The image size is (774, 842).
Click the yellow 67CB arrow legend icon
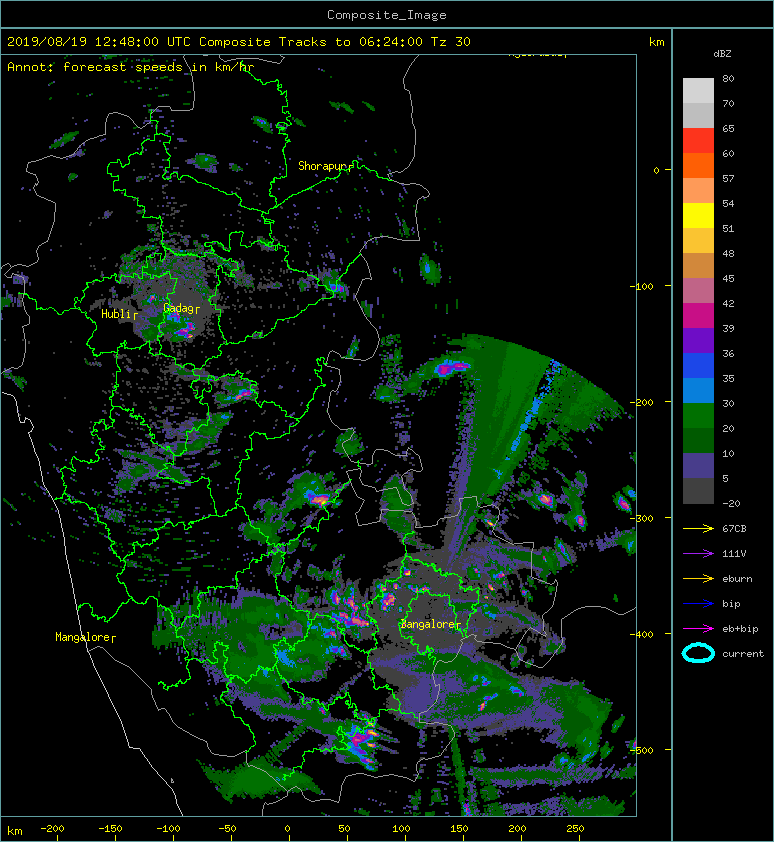tap(698, 529)
